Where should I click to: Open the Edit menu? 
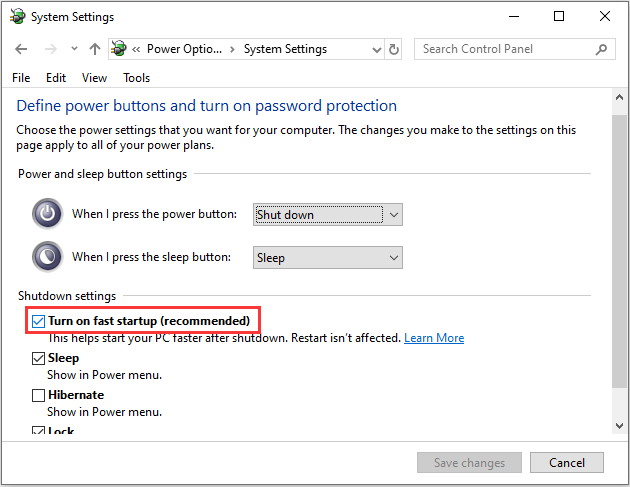coord(56,78)
